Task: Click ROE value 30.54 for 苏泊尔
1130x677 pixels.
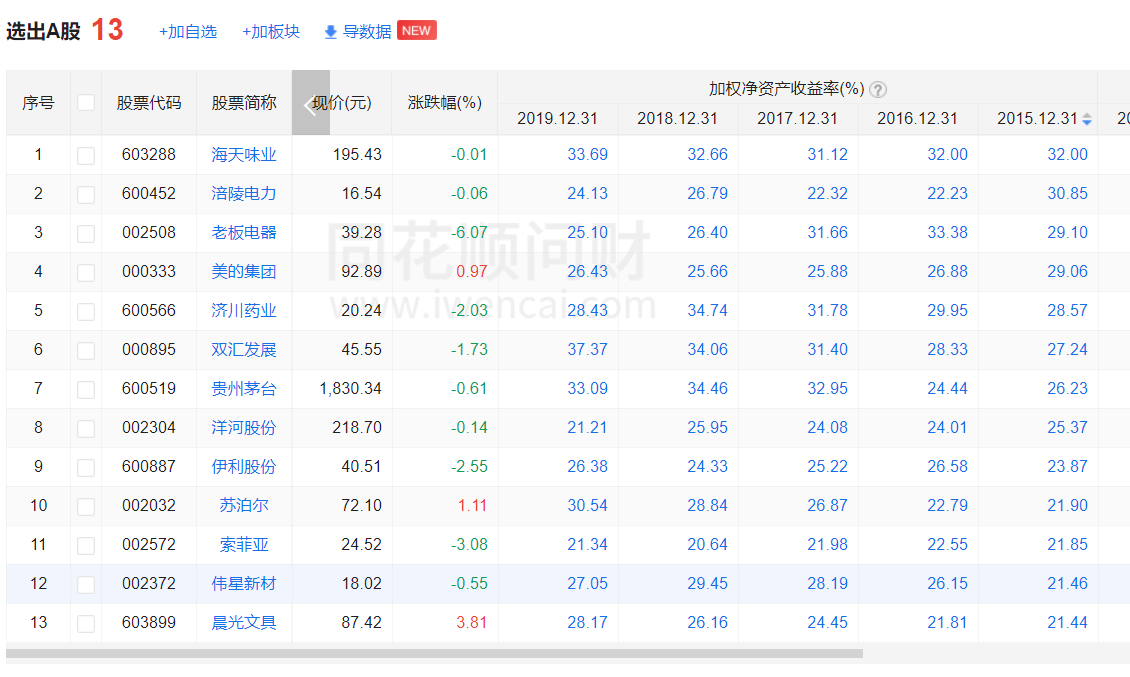Action: point(587,505)
